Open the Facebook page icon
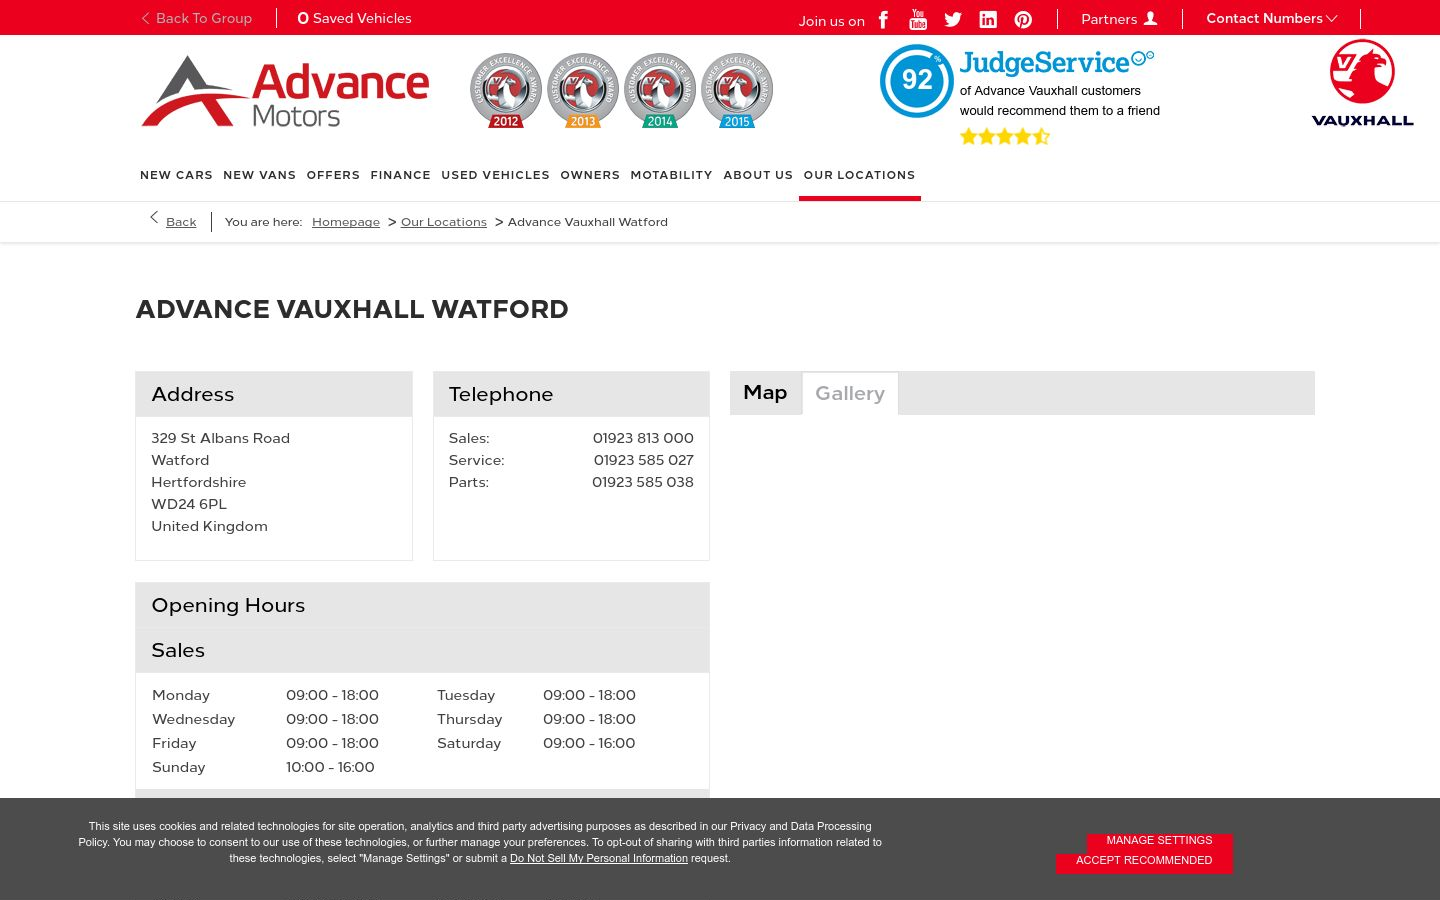 click(883, 19)
